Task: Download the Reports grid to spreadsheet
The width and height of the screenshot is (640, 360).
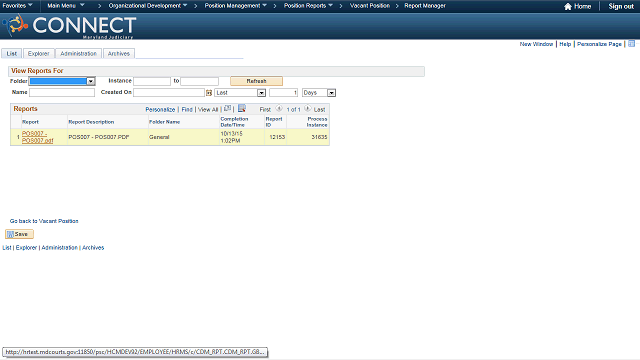Action: point(242,108)
